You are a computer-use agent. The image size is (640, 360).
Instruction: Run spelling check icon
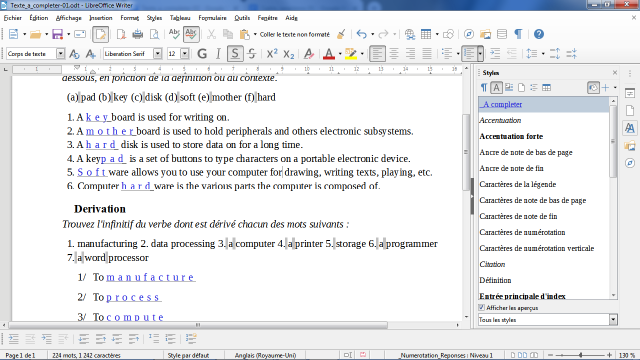(174, 34)
